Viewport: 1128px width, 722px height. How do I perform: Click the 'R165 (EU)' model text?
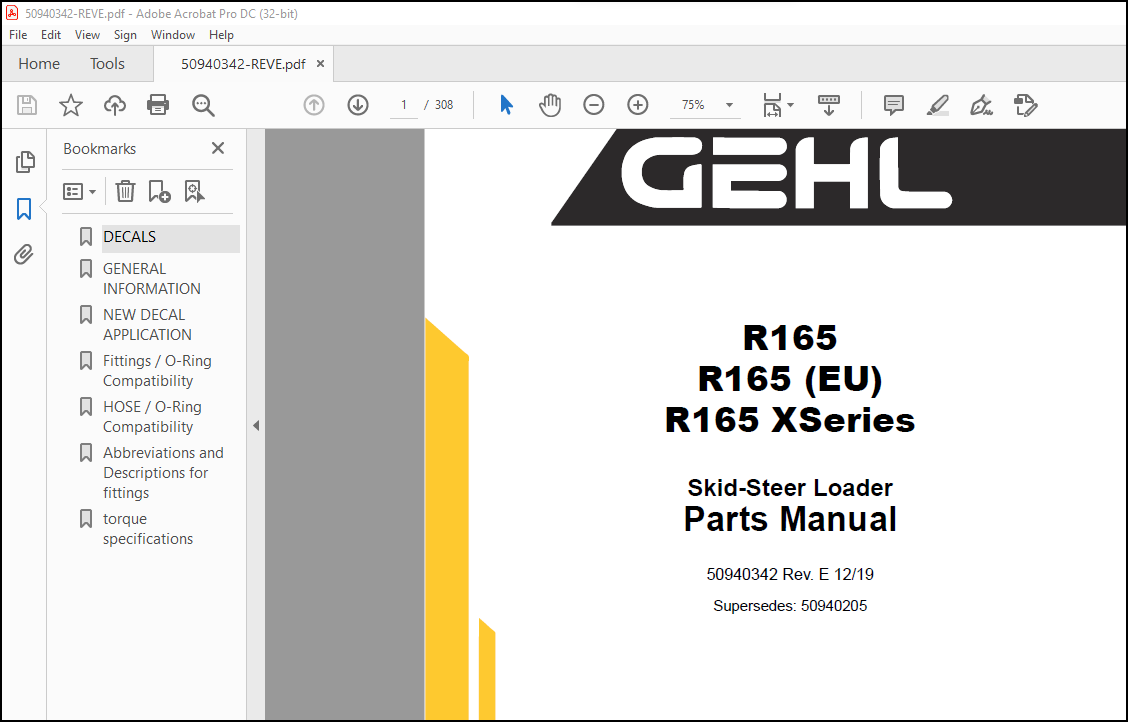[x=790, y=379]
